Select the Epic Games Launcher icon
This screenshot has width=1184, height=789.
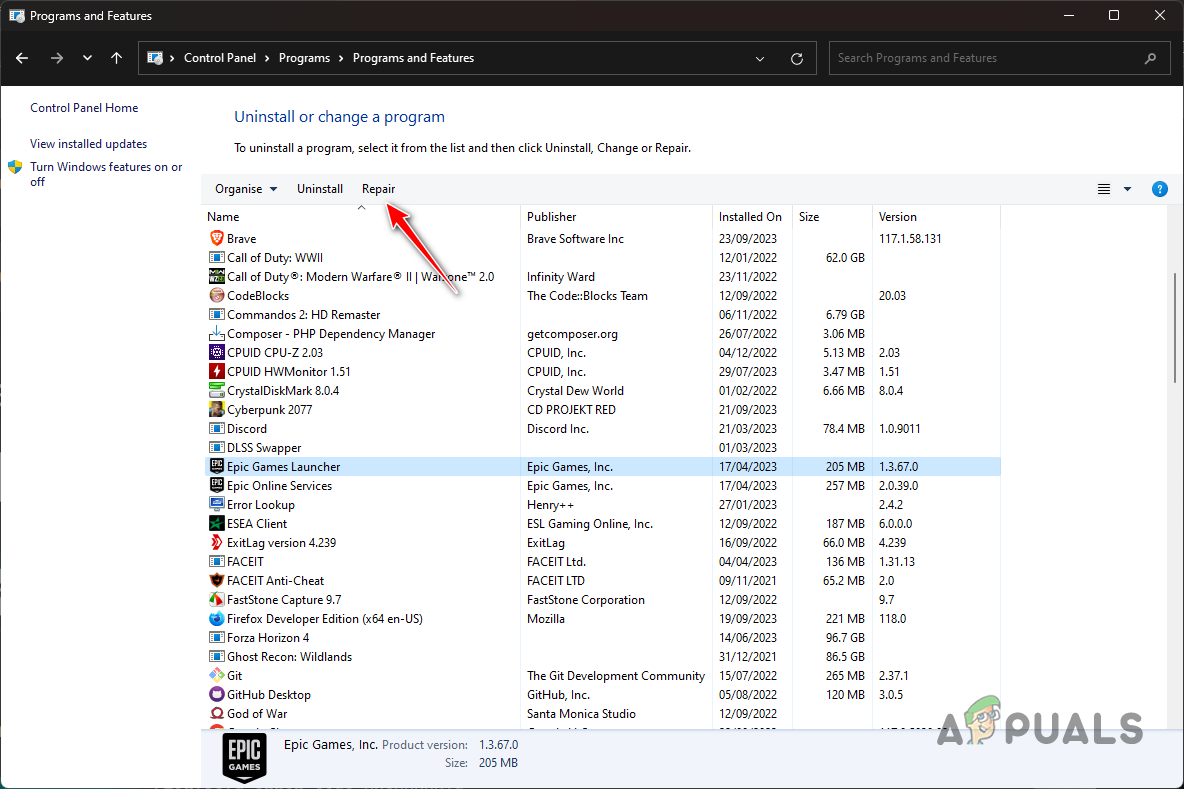point(216,466)
